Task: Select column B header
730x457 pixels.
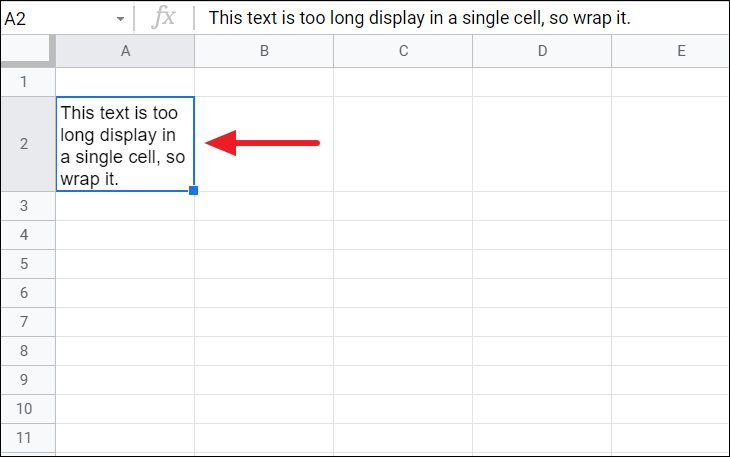Action: tap(264, 51)
